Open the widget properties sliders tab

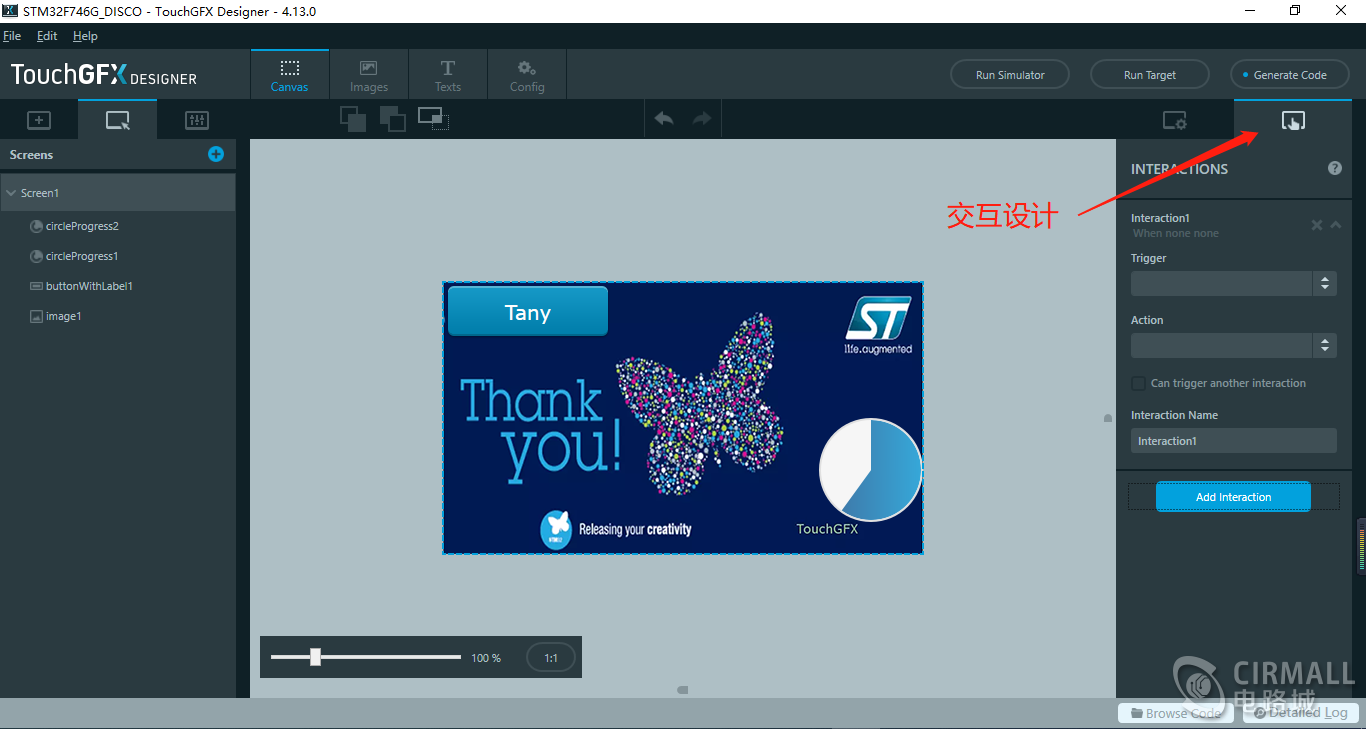coord(197,120)
